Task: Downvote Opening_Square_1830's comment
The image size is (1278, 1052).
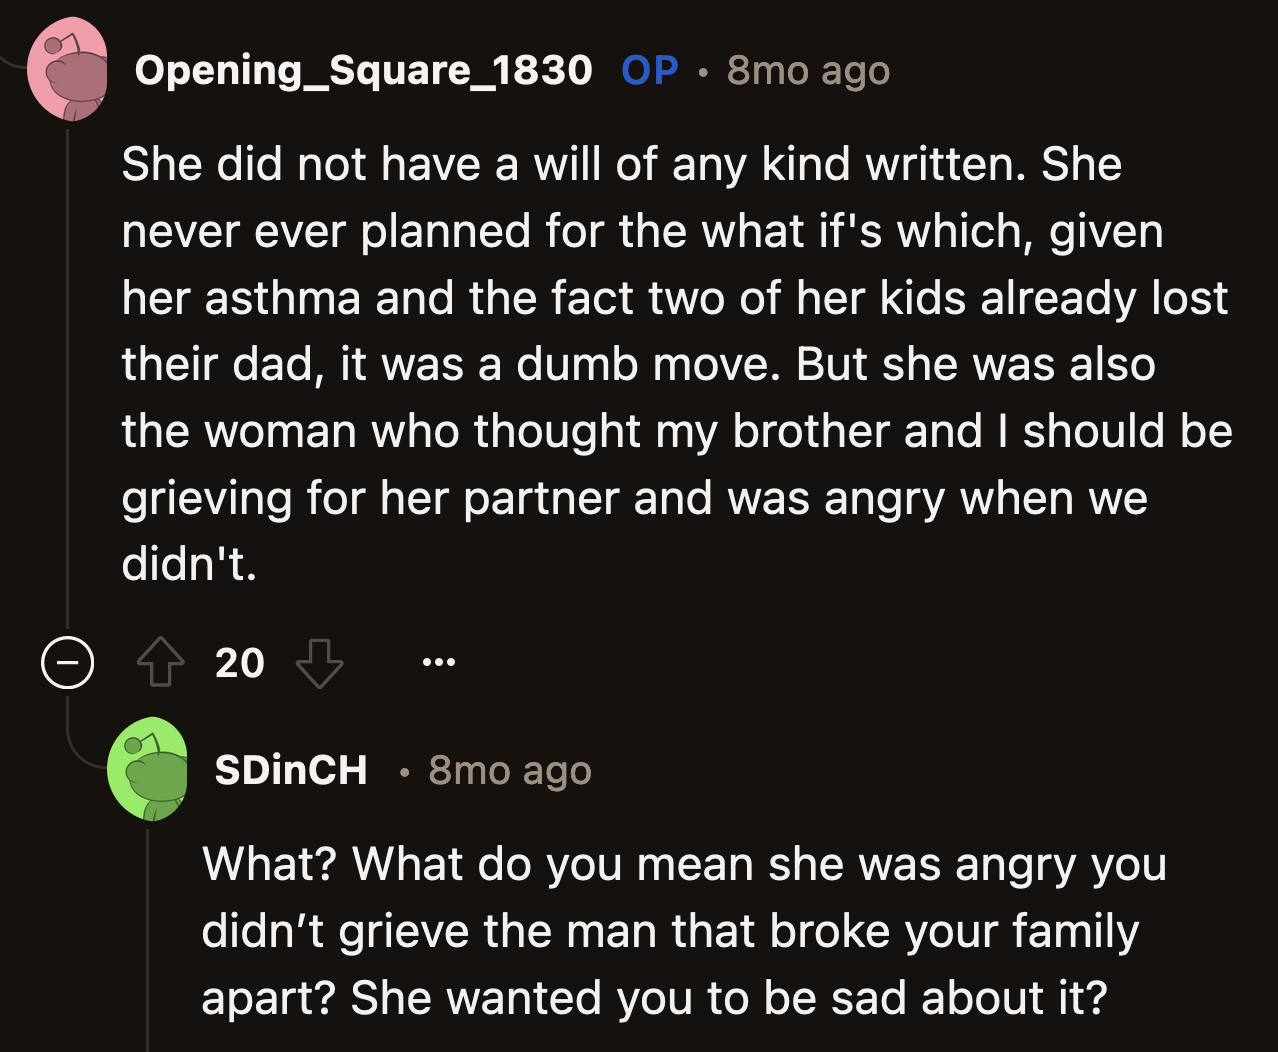Action: click(320, 662)
